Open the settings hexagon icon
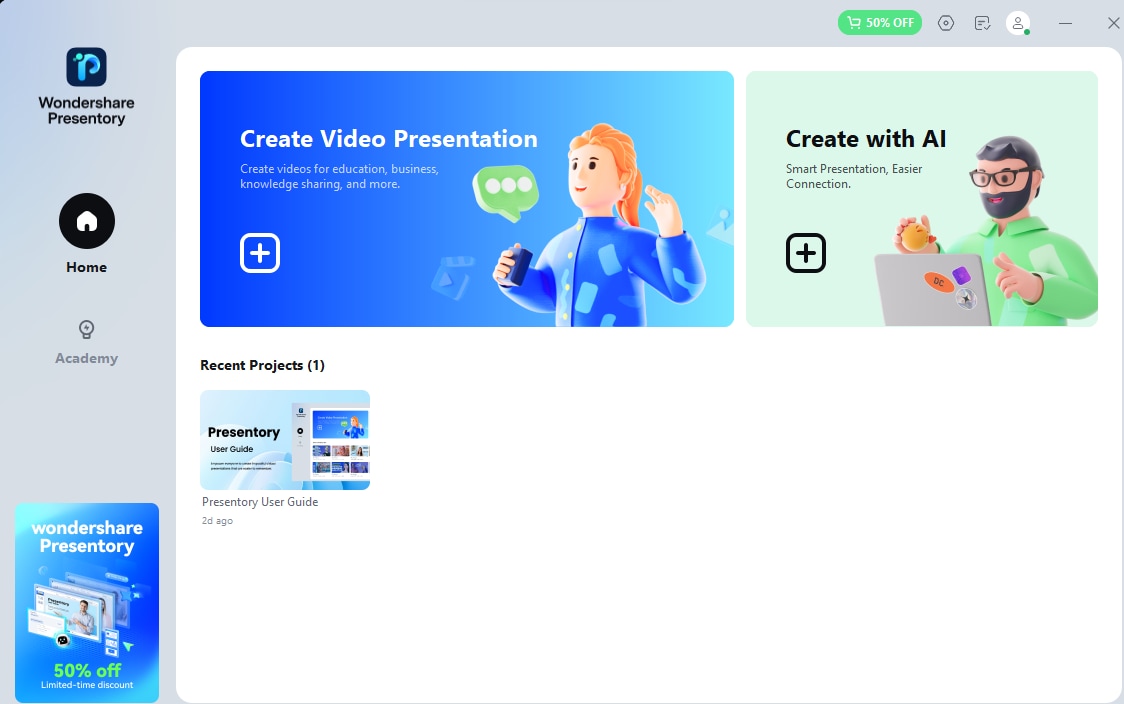The height and width of the screenshot is (704, 1124). click(x=946, y=23)
